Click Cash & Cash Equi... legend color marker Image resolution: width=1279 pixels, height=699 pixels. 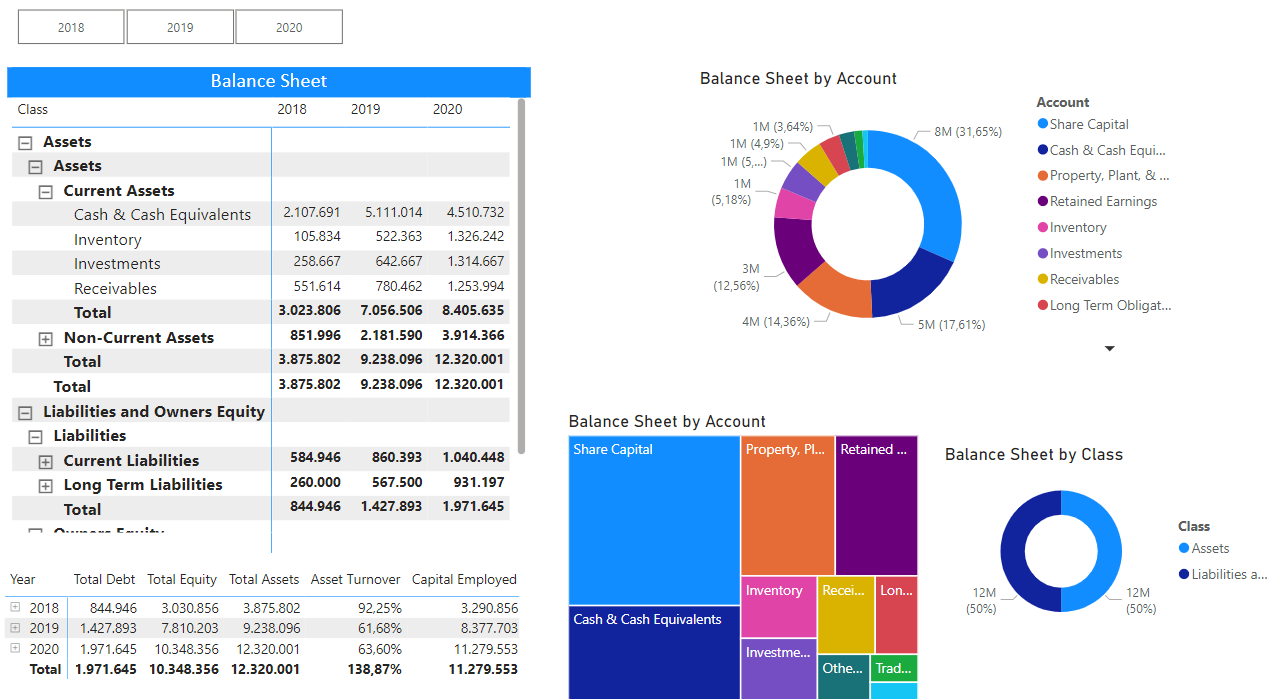(1043, 150)
